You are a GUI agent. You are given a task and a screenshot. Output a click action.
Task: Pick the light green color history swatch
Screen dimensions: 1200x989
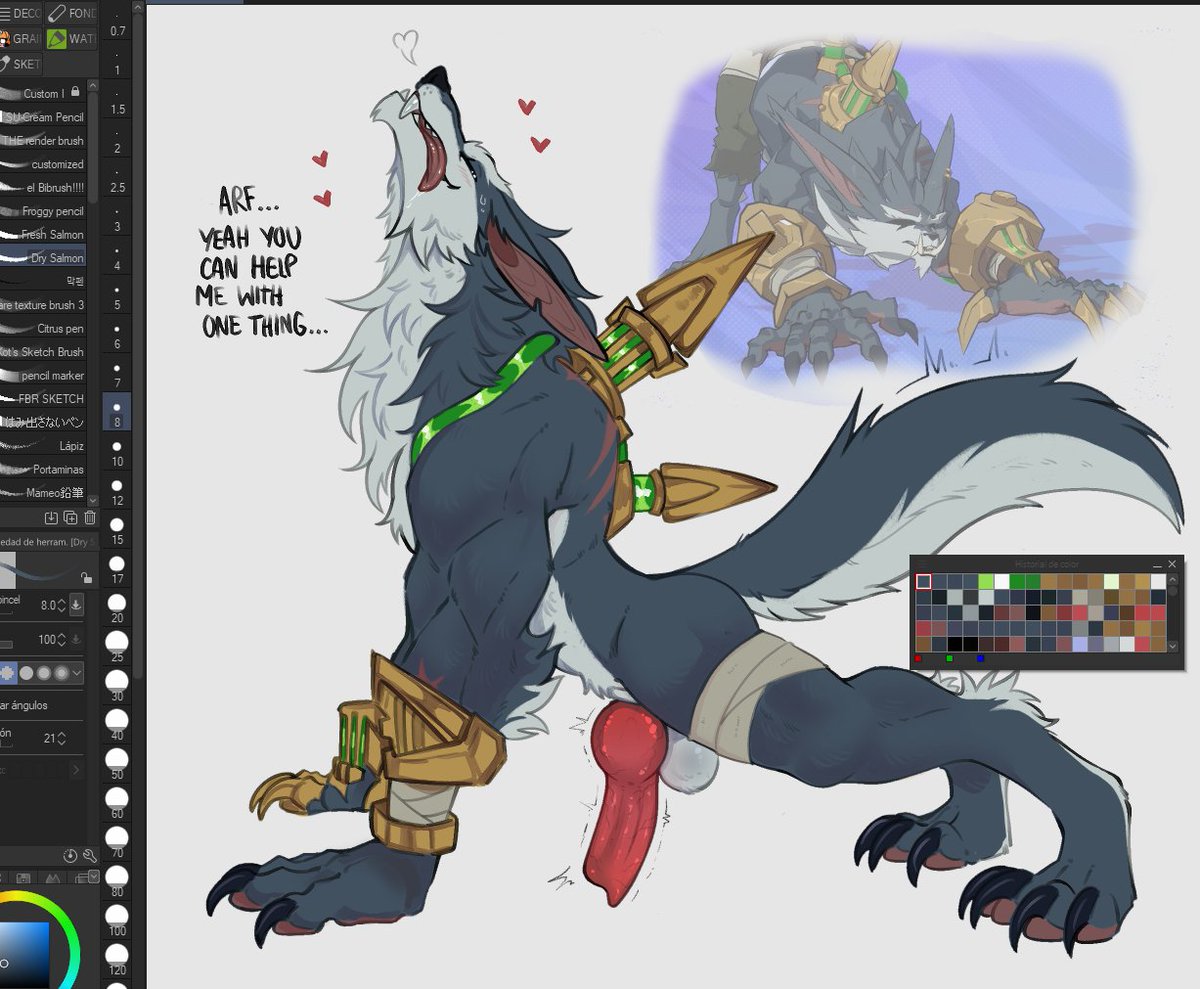click(x=986, y=581)
